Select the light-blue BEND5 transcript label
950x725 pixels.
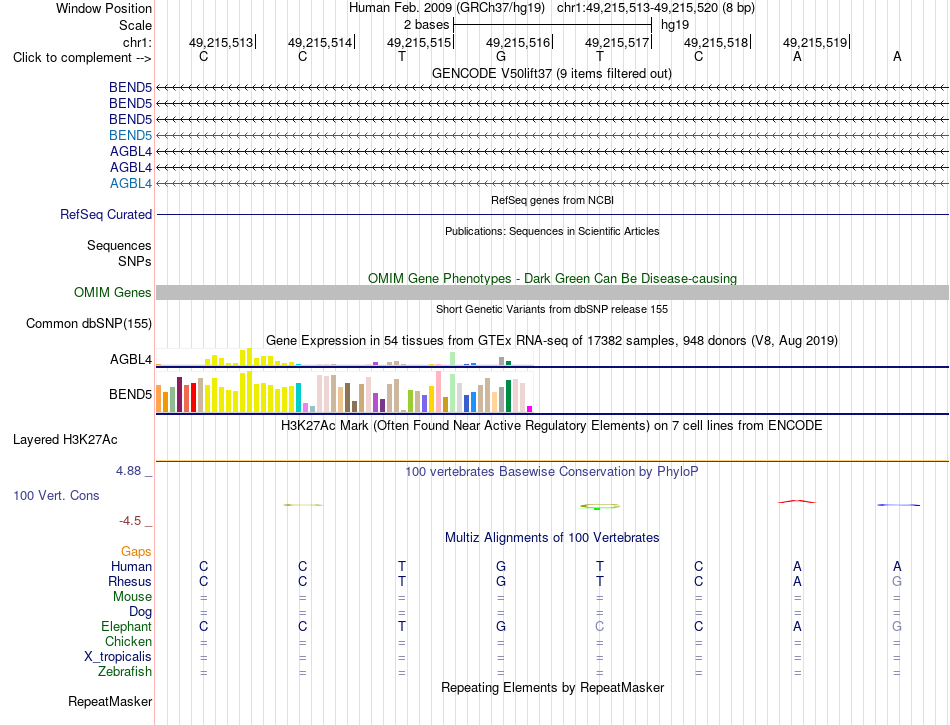(130, 135)
